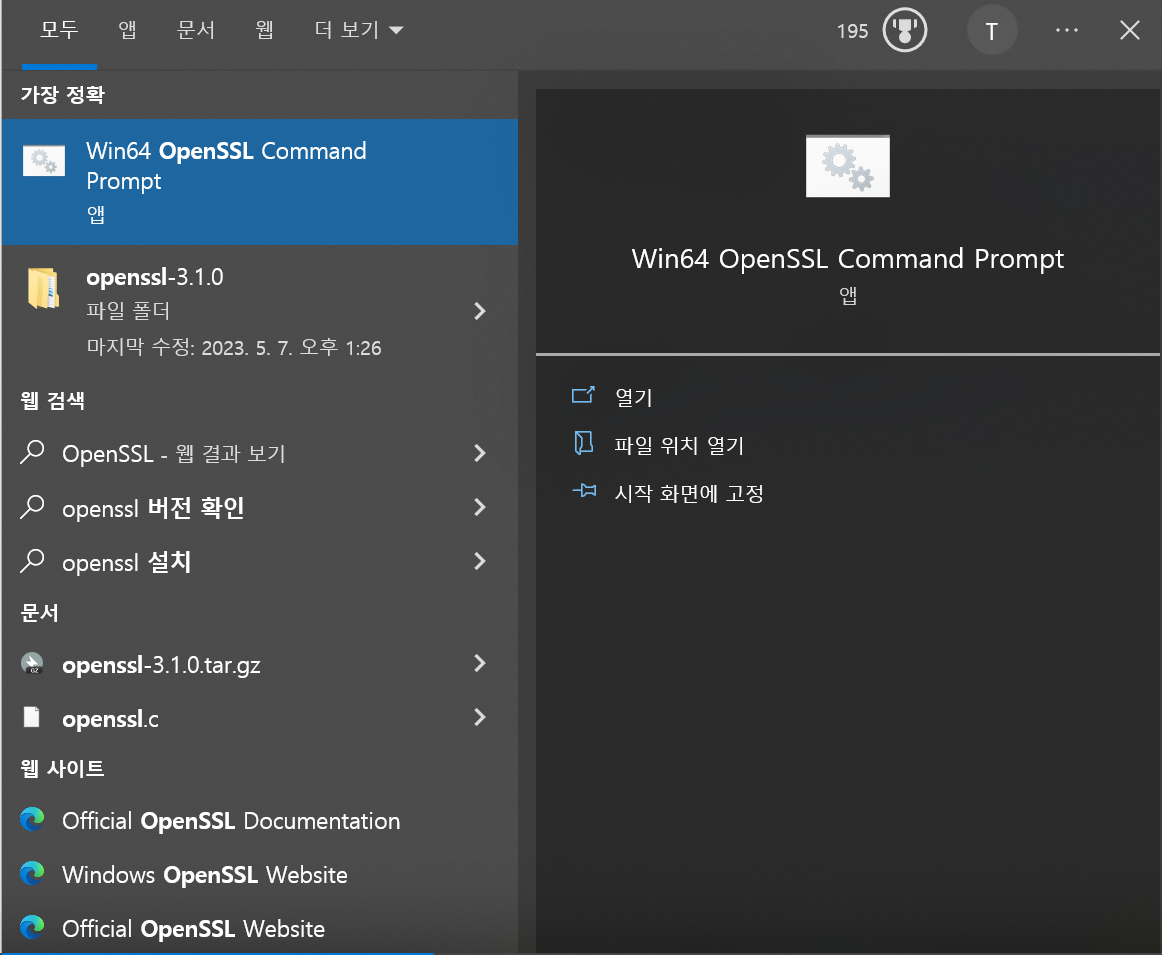Click the openssl-3.1.0 folder icon

click(44, 287)
